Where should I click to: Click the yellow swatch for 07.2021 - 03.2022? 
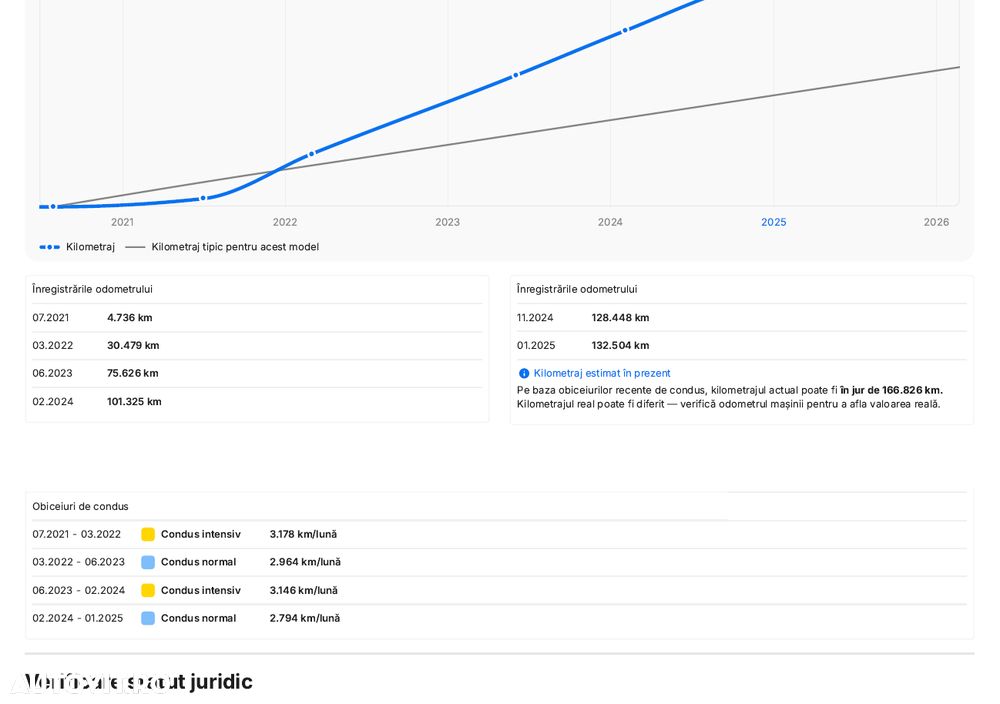click(x=148, y=534)
